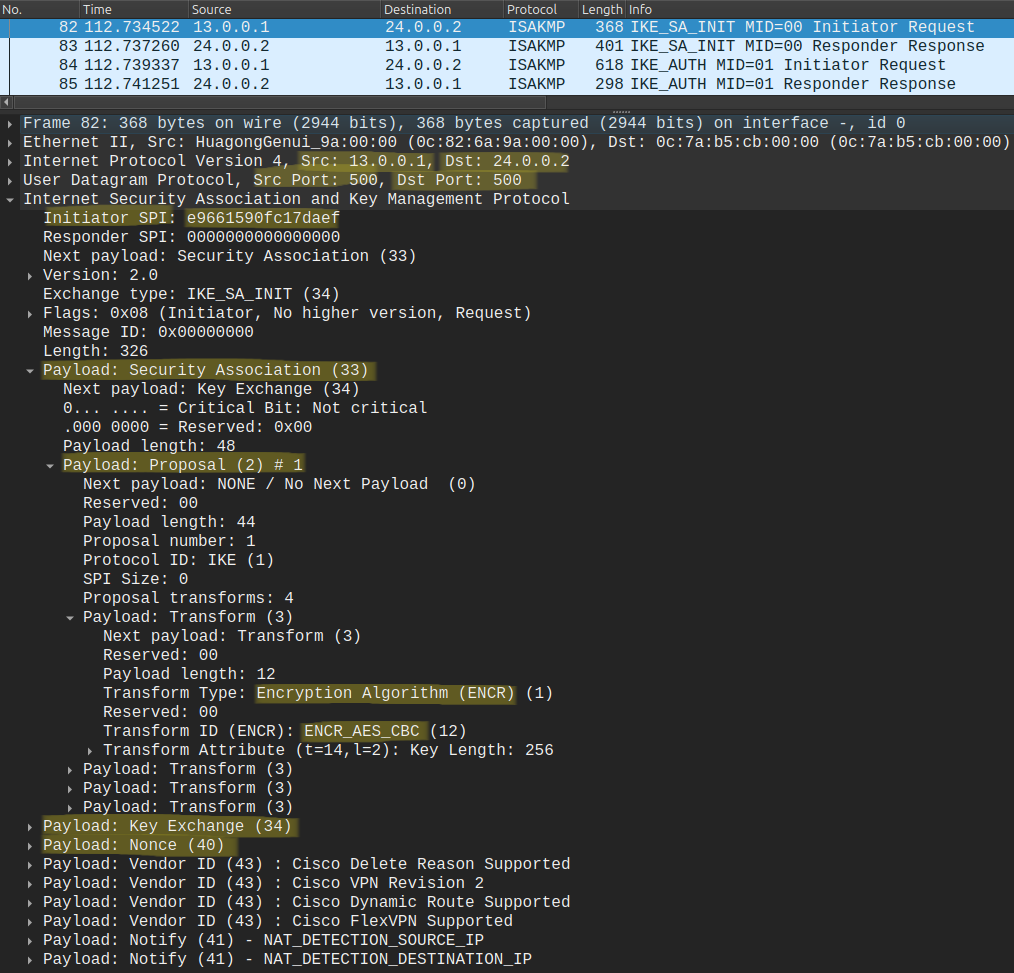Expand the Ethernet II section
The image size is (1014, 973).
pyautogui.click(x=10, y=142)
